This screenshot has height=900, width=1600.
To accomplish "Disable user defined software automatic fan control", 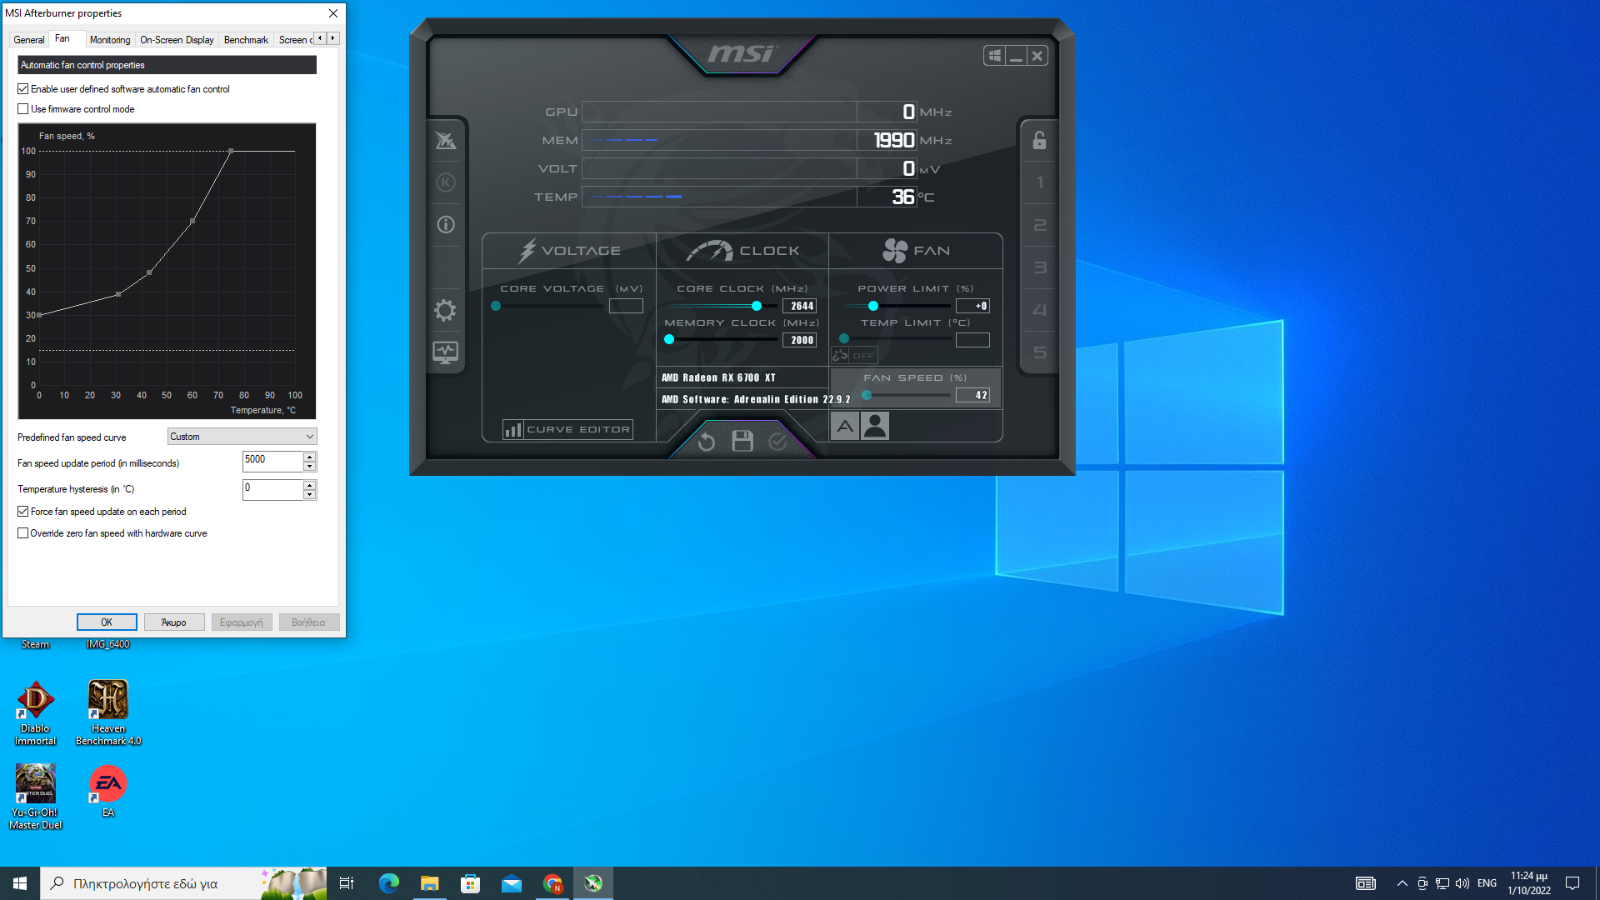I will click(x=23, y=89).
